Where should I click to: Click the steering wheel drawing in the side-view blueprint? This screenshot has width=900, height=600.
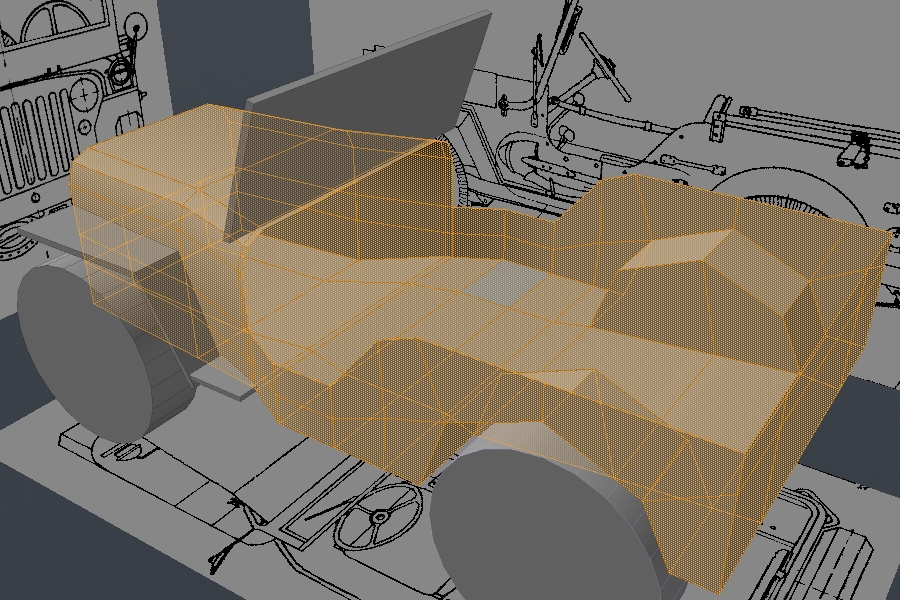(x=604, y=67)
